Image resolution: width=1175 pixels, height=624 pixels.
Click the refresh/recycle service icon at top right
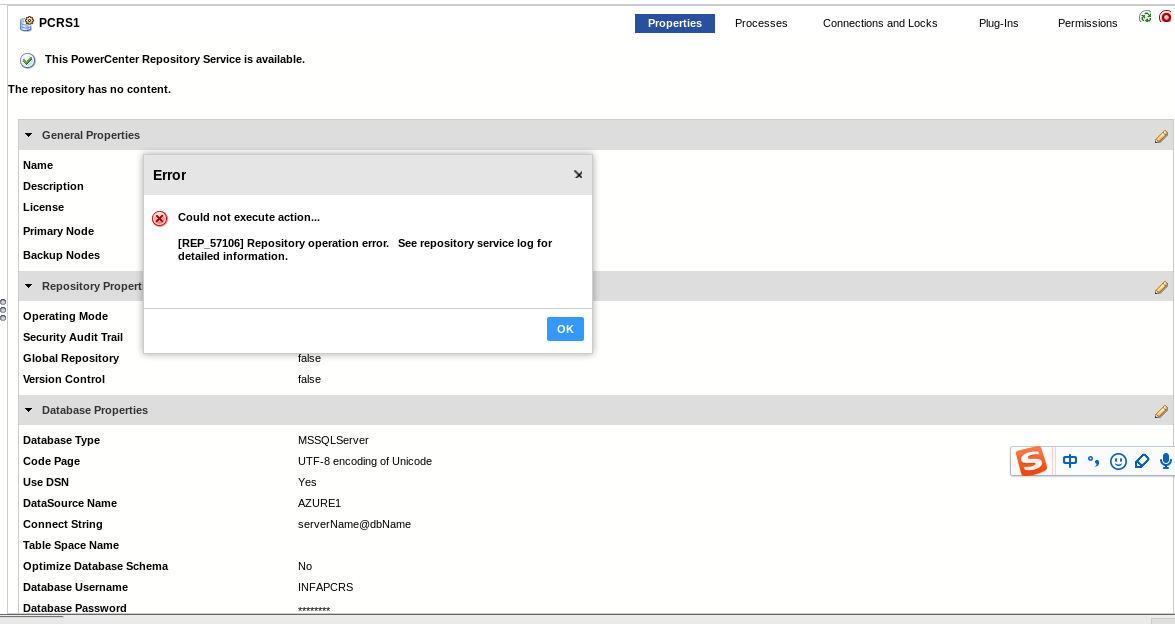coord(1145,16)
